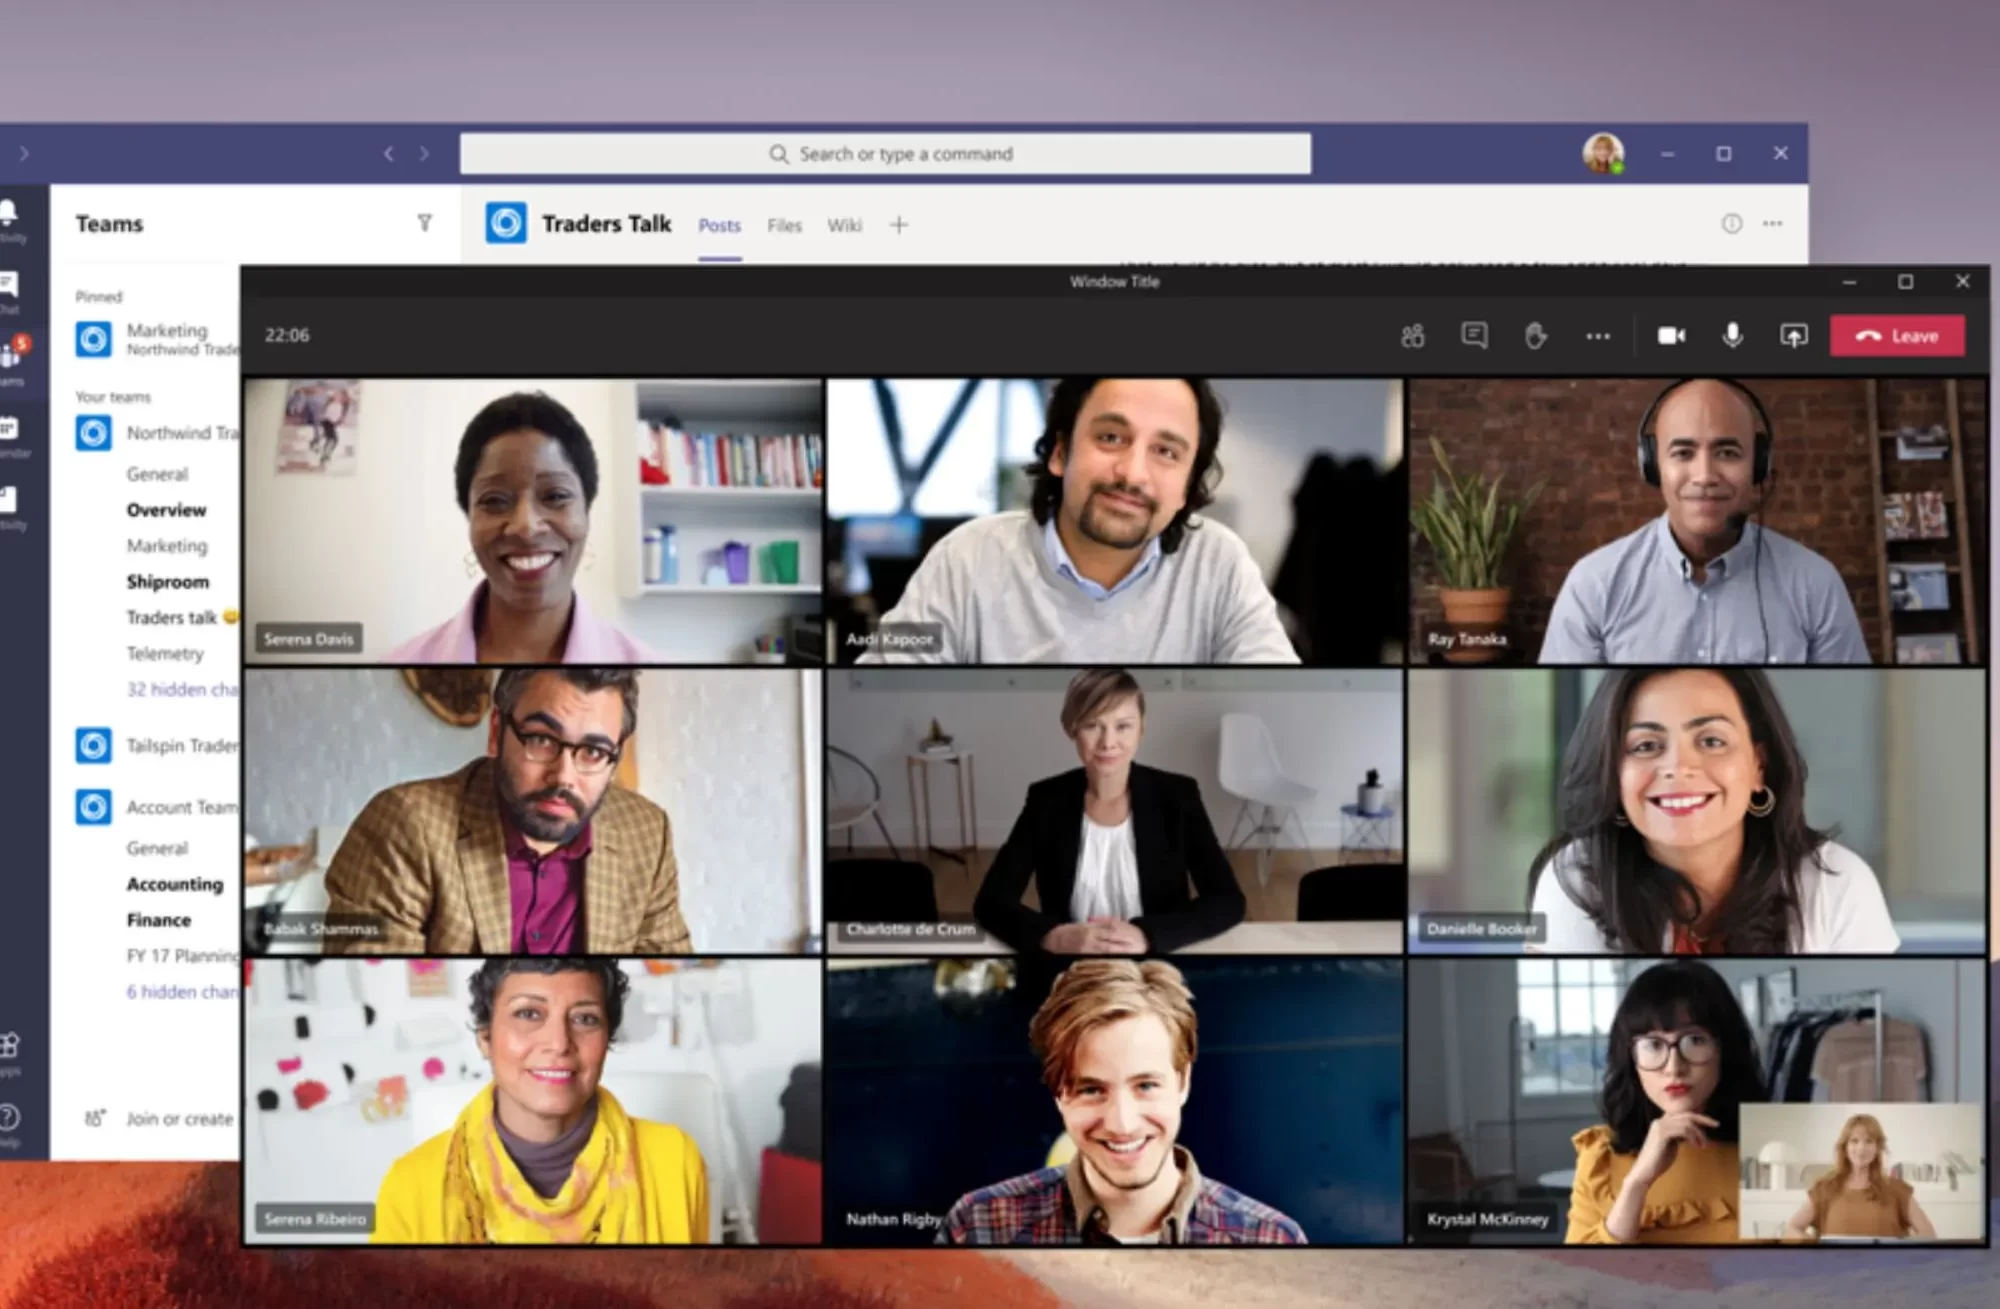Open user profile avatar in title bar
The height and width of the screenshot is (1309, 2000).
1603,153
